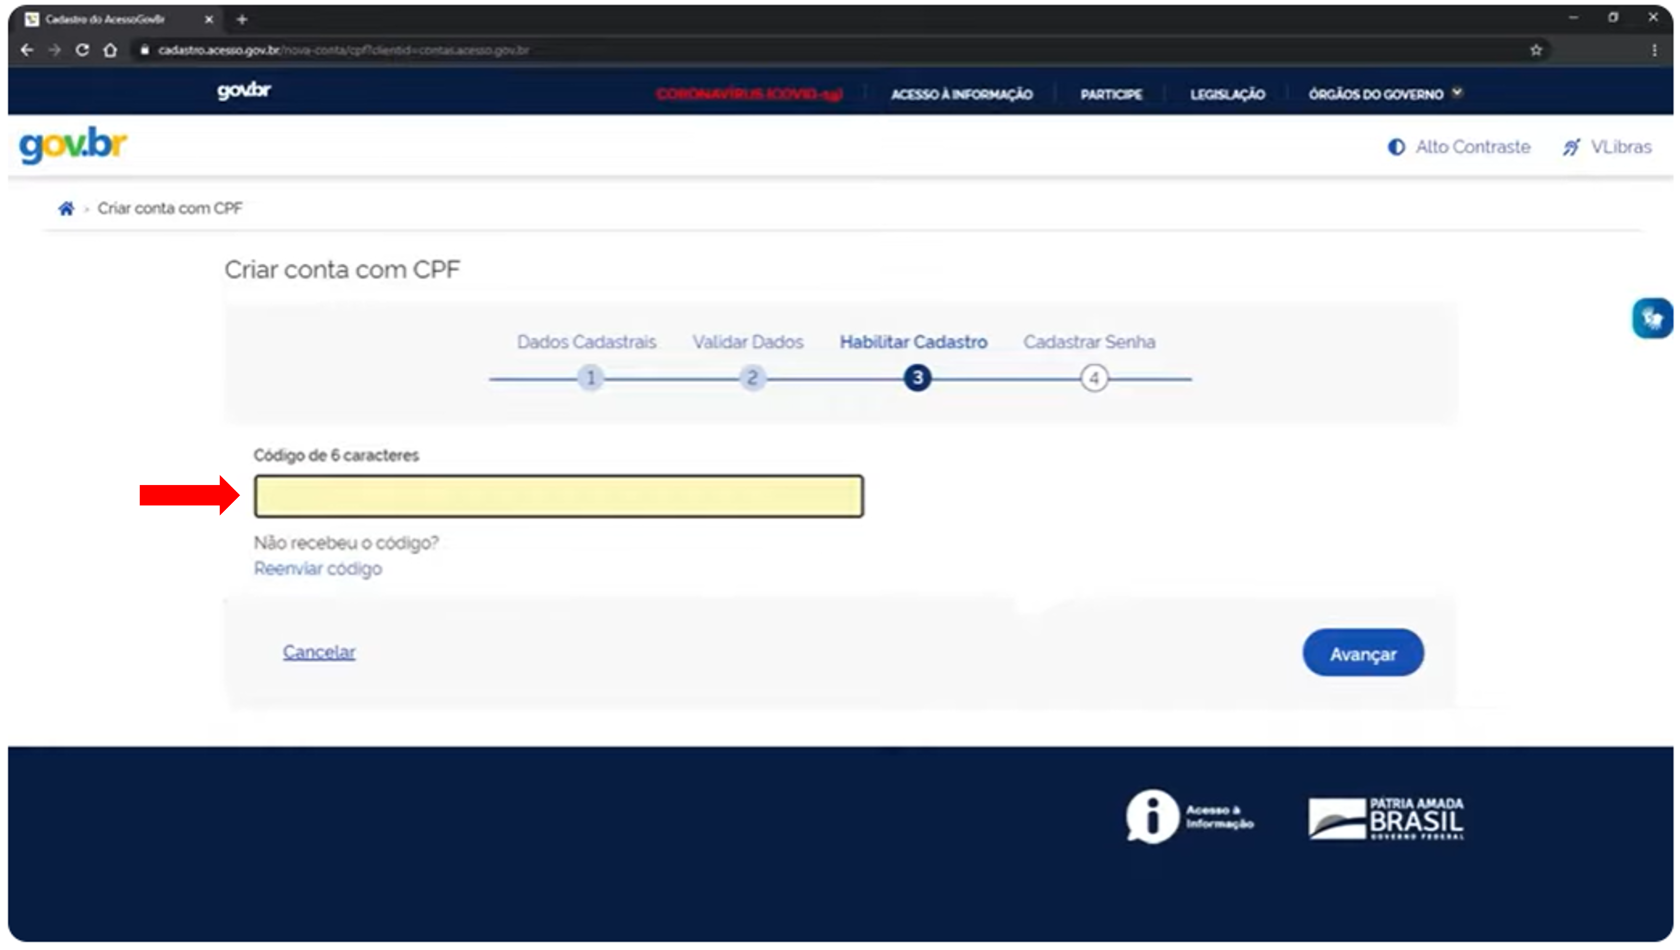1680x950 pixels.
Task: Open the Participe menu item
Action: [1110, 94]
